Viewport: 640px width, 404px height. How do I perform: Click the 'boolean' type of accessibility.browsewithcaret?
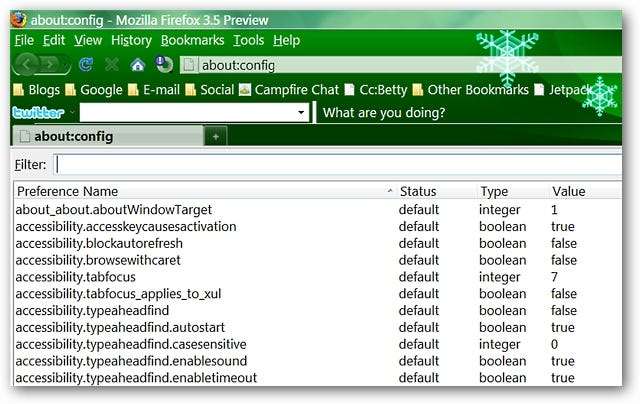pyautogui.click(x=503, y=260)
